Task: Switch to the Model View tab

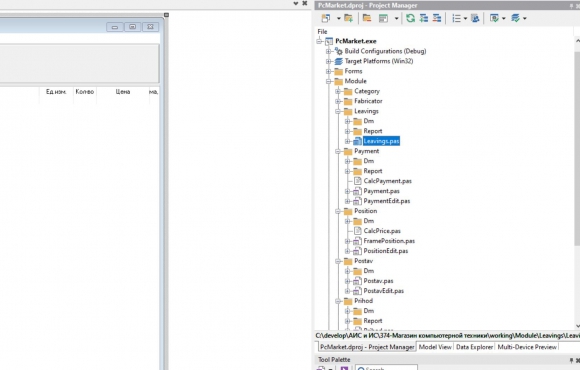Action: [x=435, y=347]
